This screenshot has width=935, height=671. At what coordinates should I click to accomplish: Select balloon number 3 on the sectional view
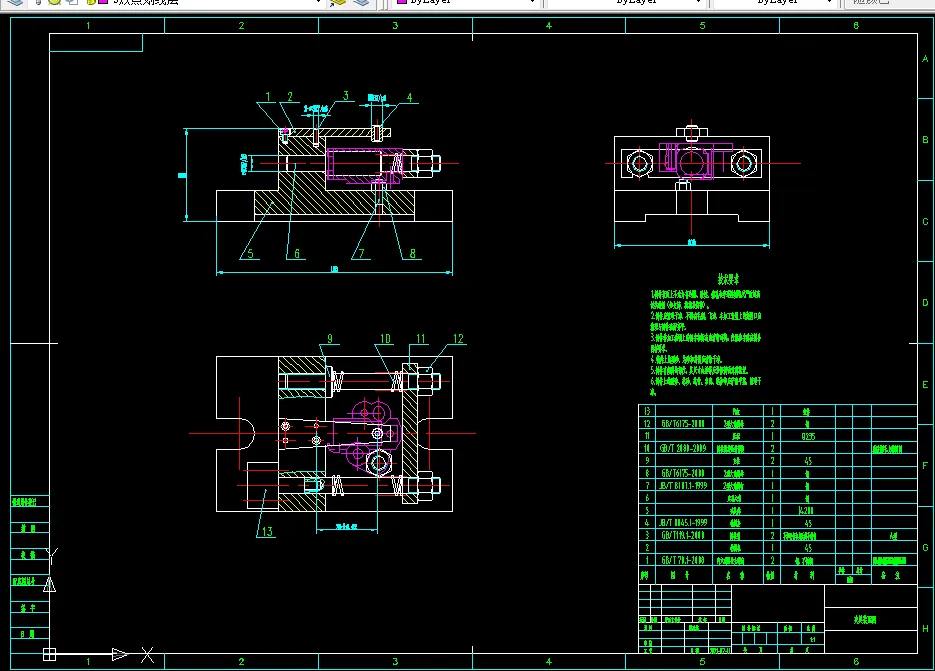345,95
